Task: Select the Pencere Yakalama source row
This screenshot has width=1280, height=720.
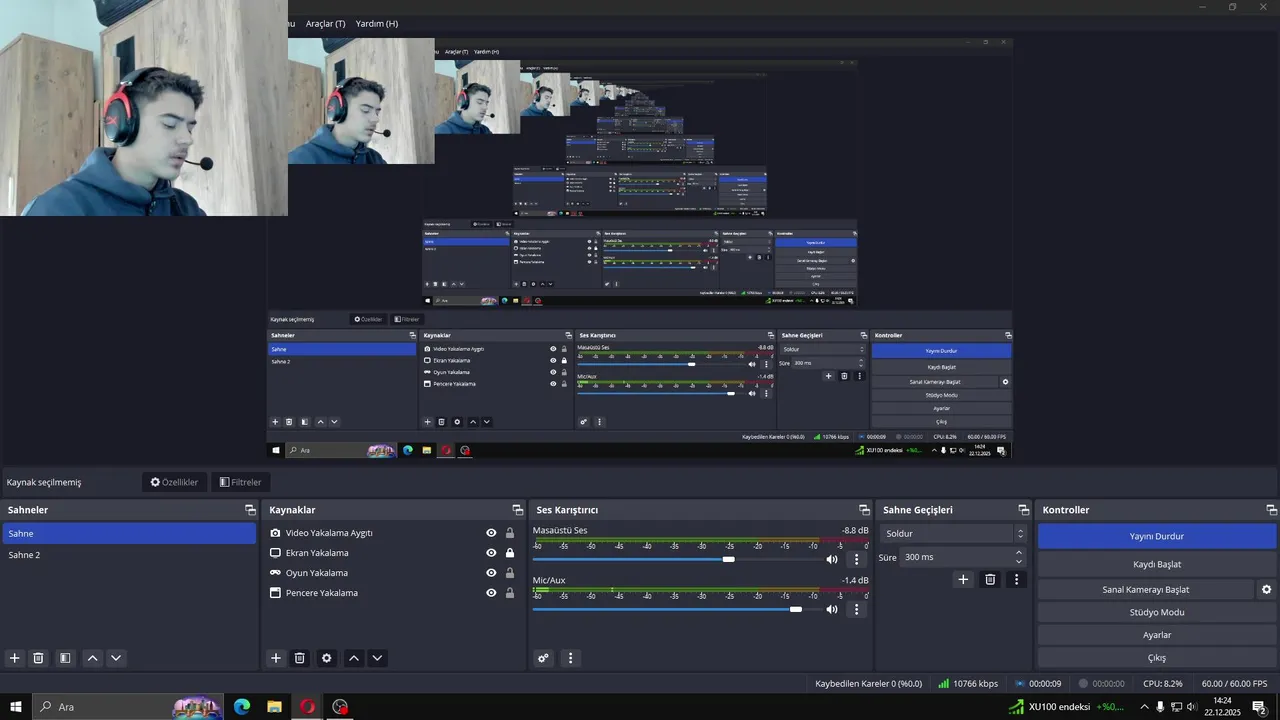Action: pos(393,593)
